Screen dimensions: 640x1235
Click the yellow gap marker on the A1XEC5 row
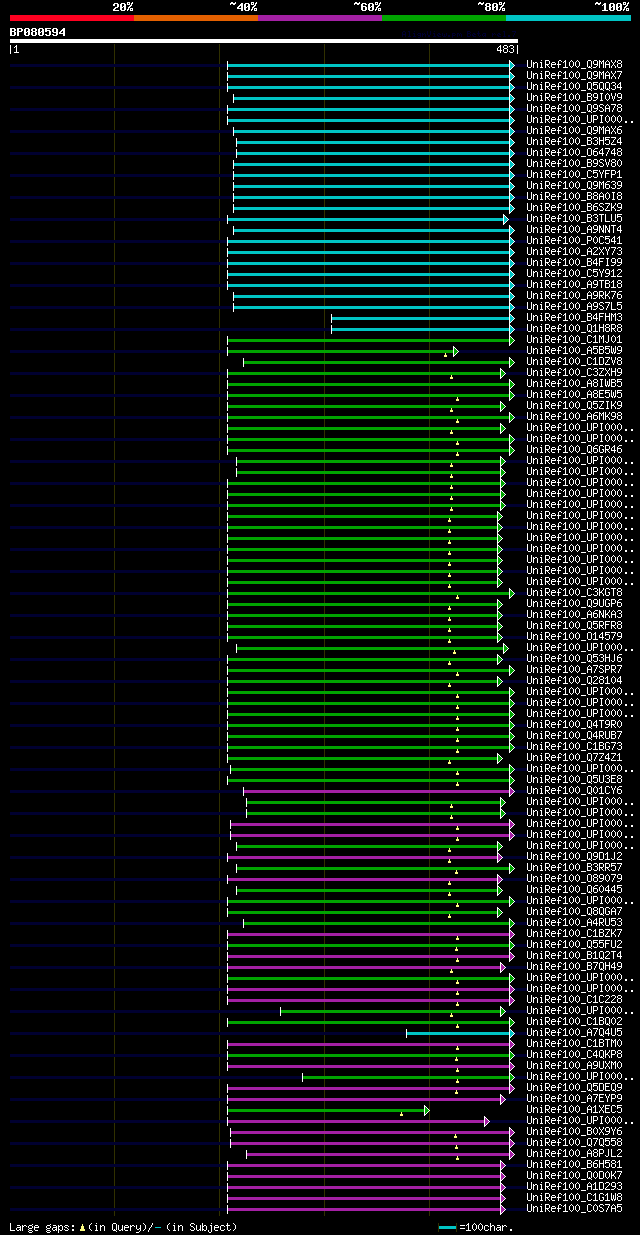pos(402,1114)
